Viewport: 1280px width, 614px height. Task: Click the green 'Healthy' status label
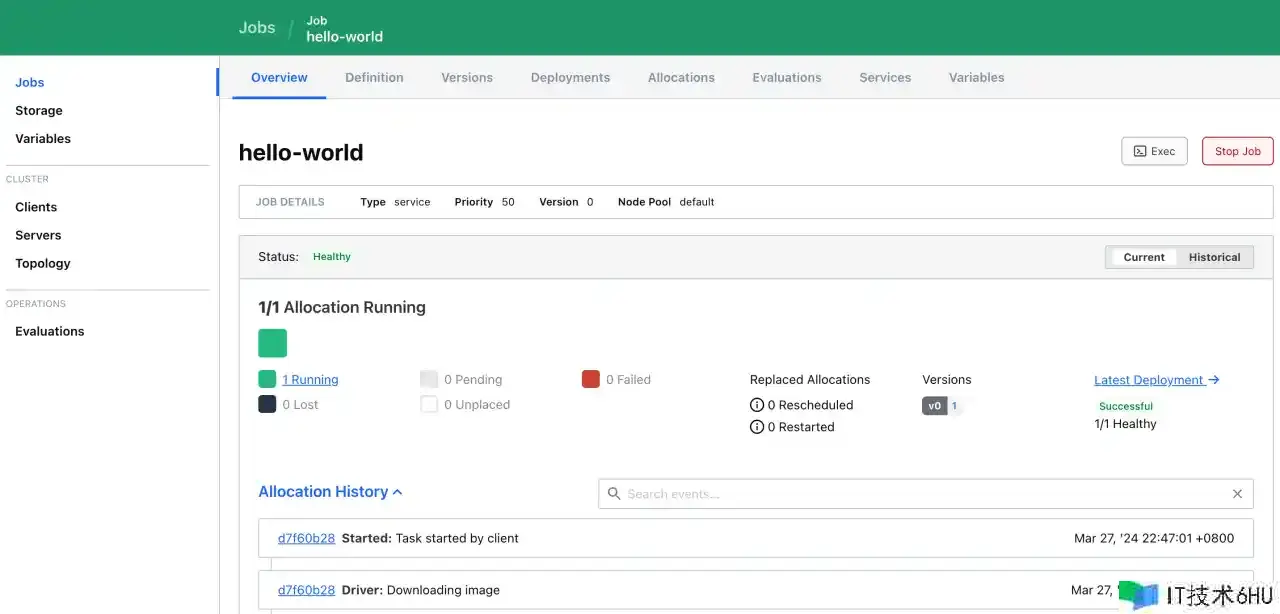point(332,257)
